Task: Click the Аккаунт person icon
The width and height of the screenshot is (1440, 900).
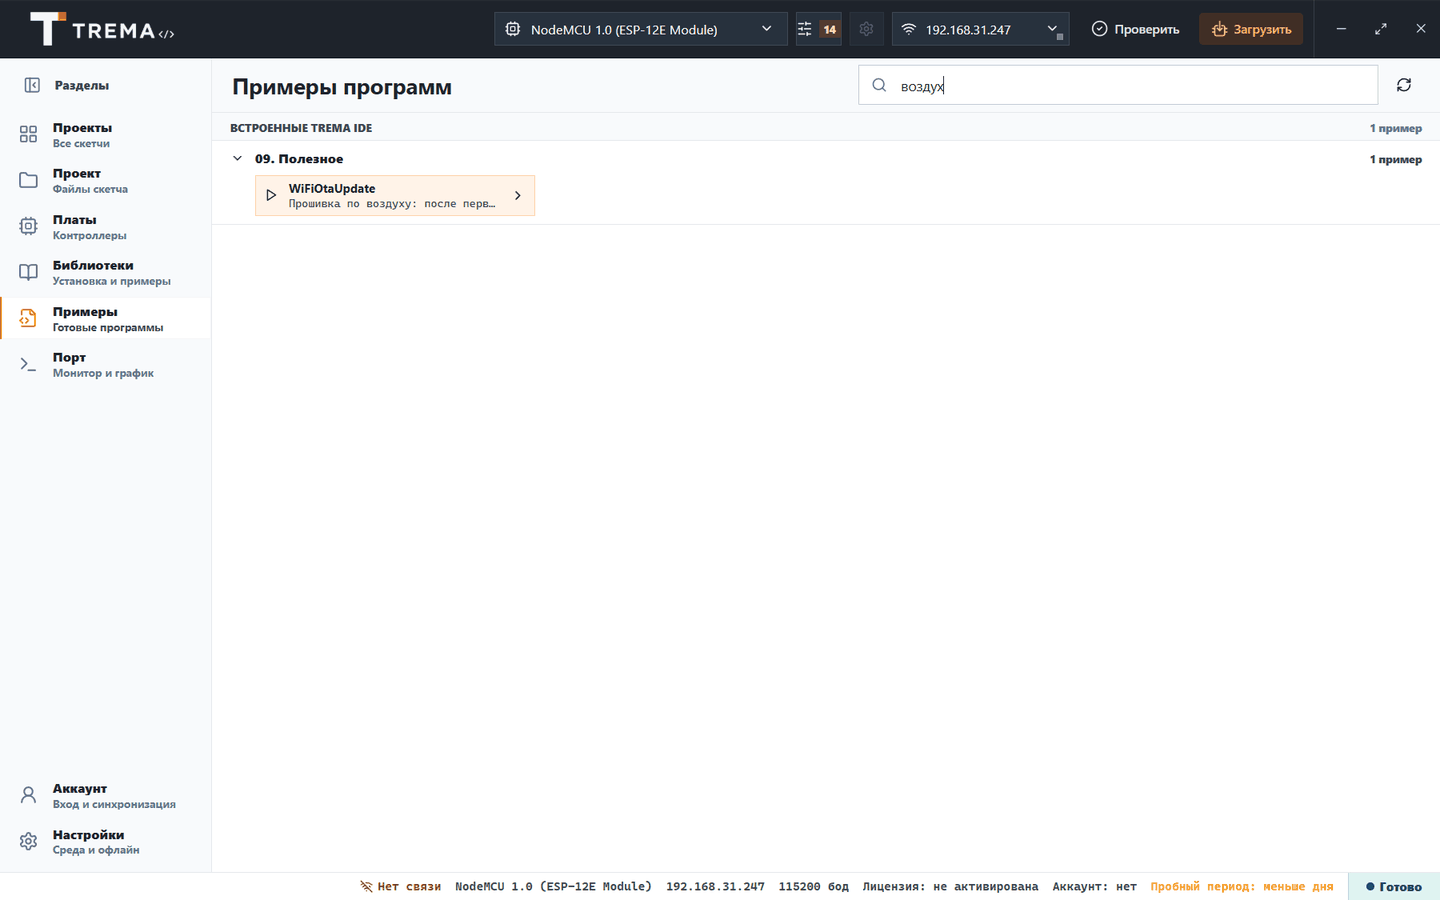Action: [x=28, y=795]
